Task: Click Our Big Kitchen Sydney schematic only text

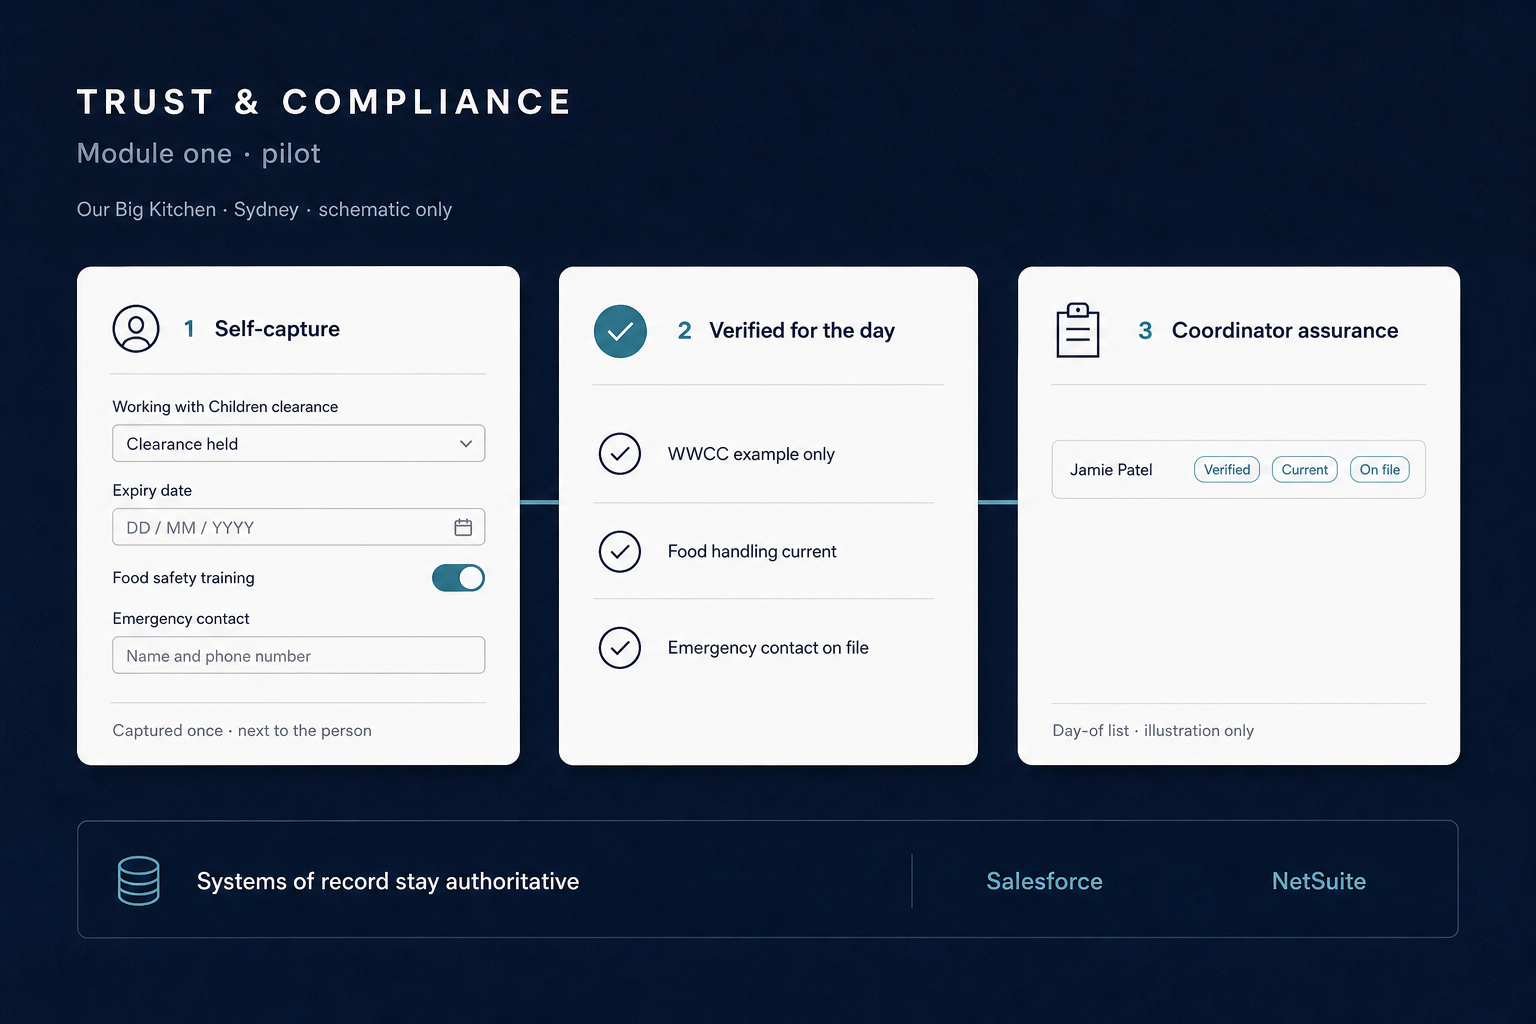Action: [264, 209]
